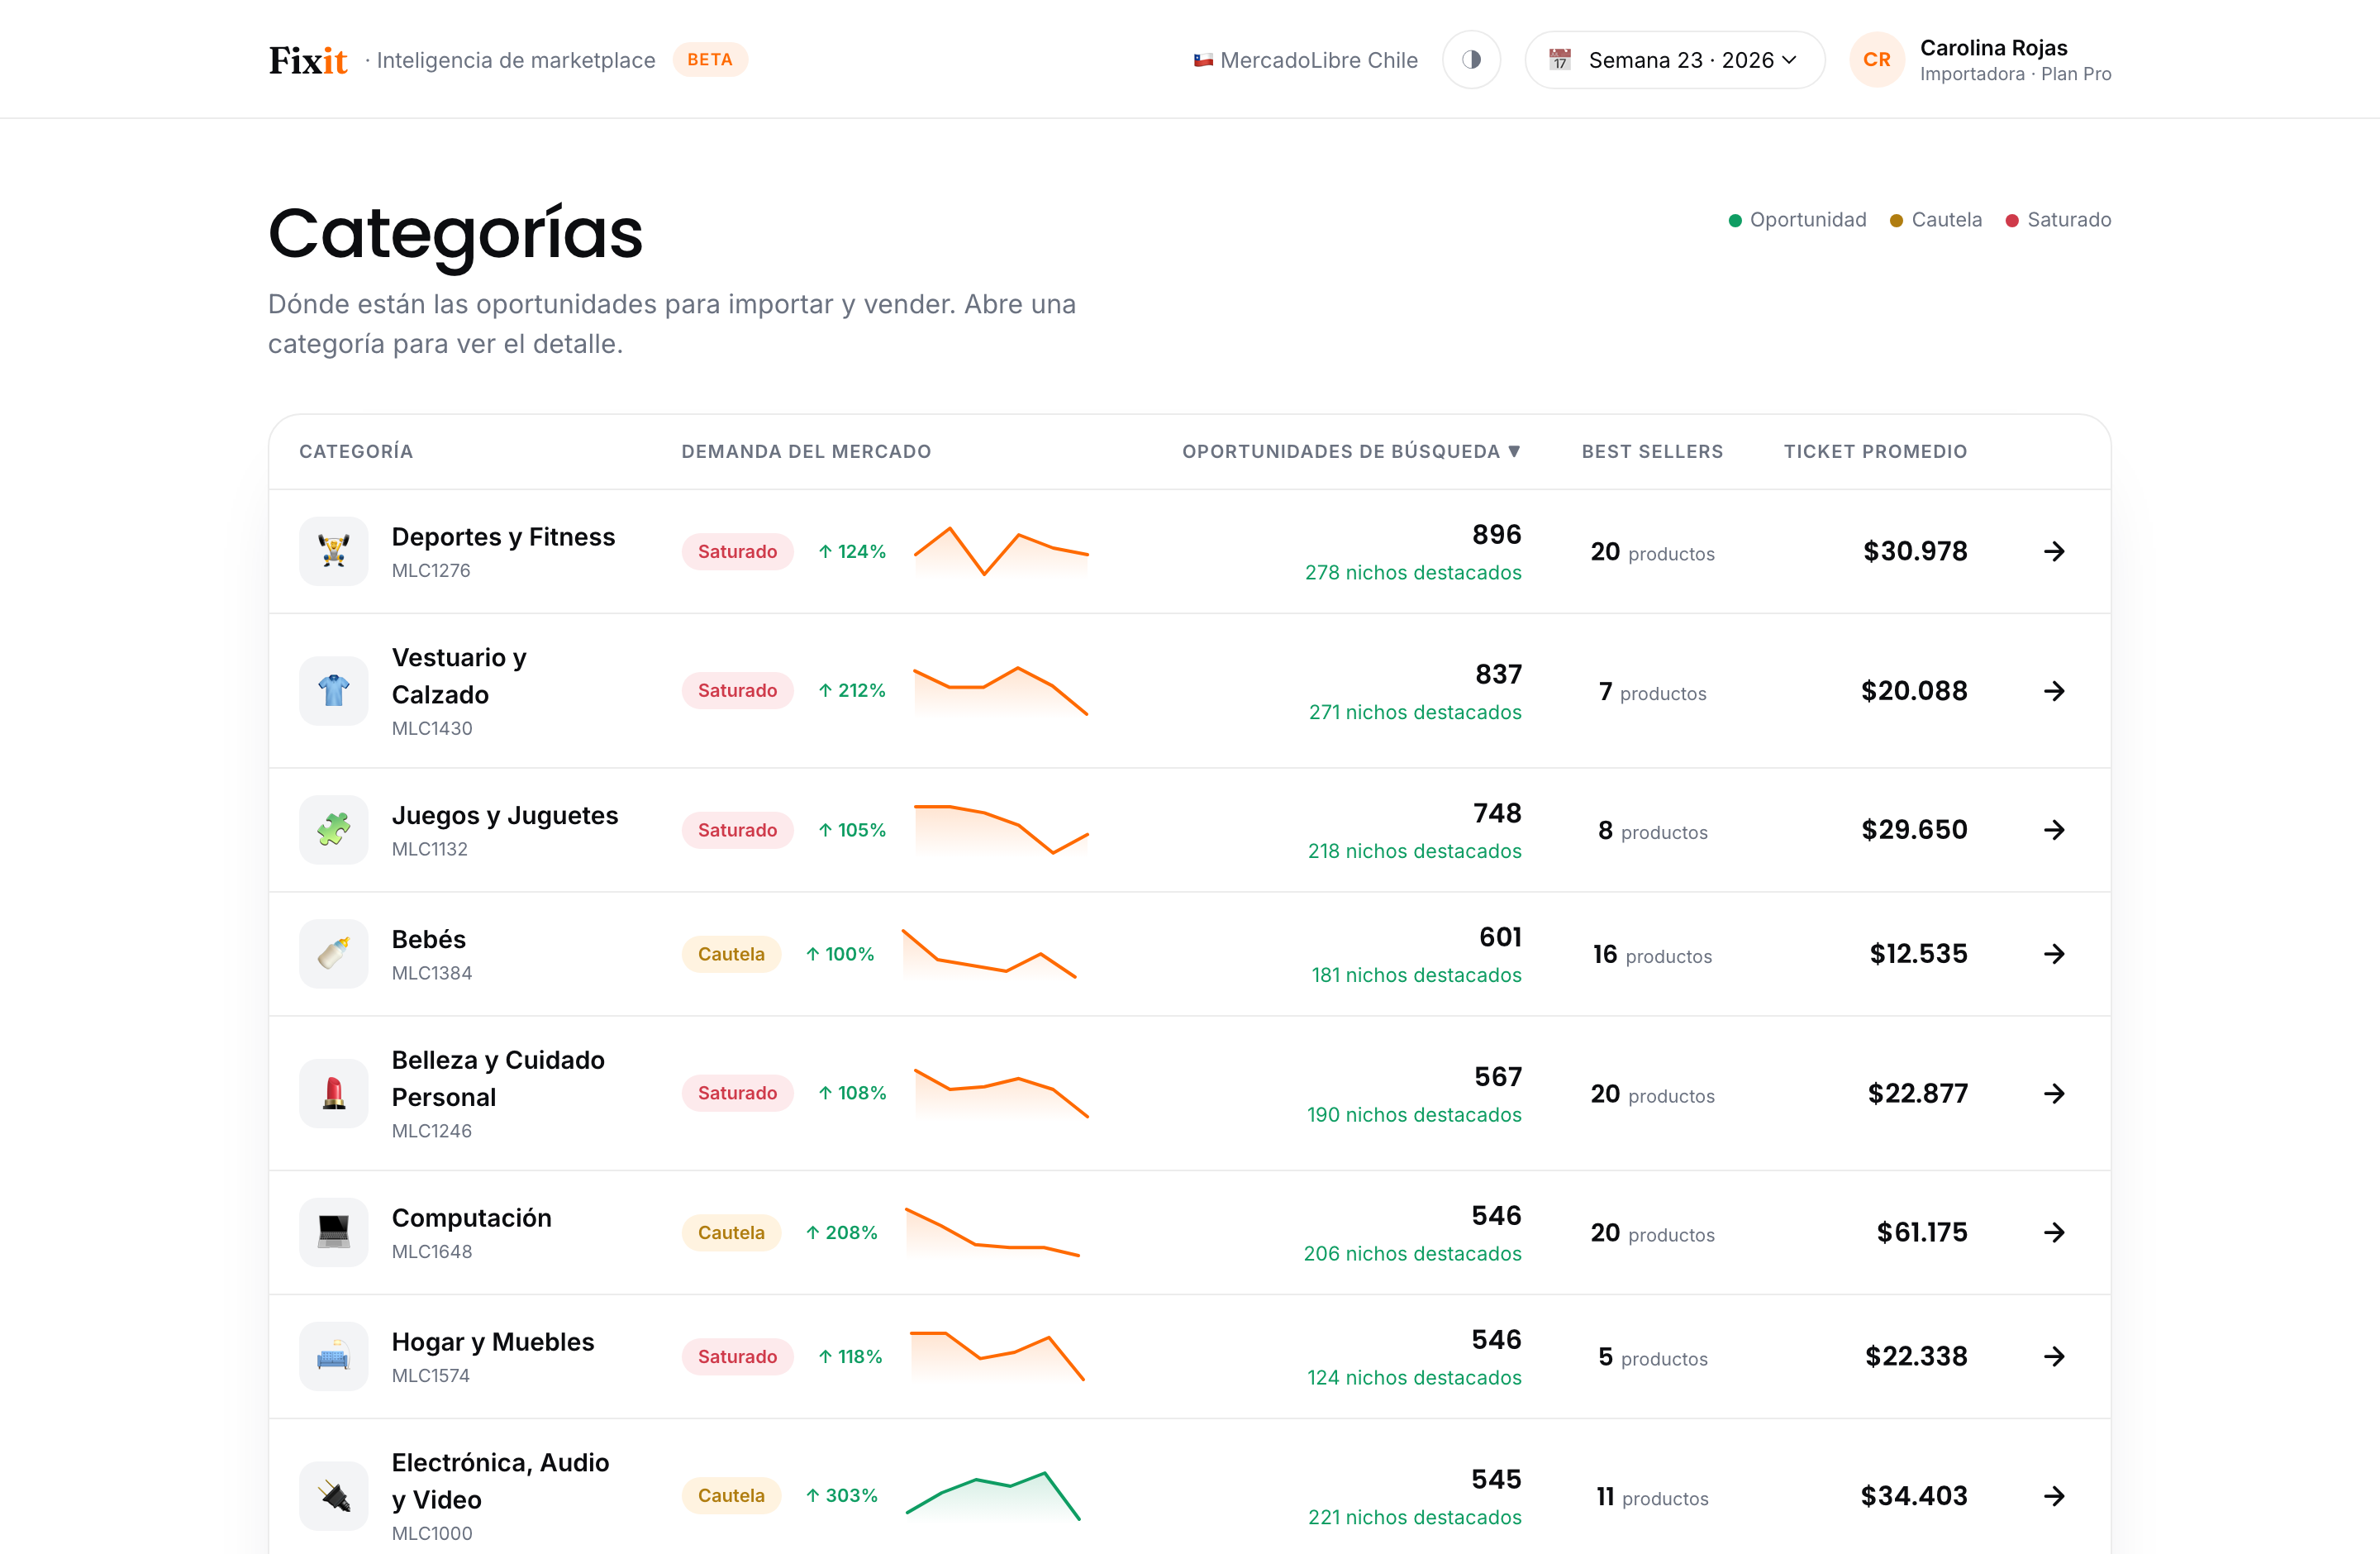
Task: Click the Juegos y Juguetes puzzle icon
Action: [334, 830]
